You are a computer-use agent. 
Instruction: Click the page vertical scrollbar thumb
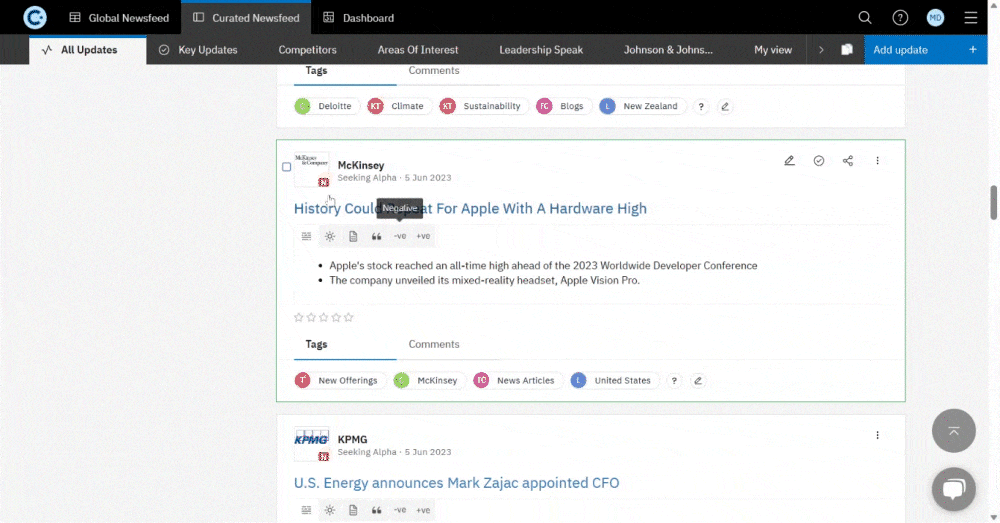[x=993, y=203]
